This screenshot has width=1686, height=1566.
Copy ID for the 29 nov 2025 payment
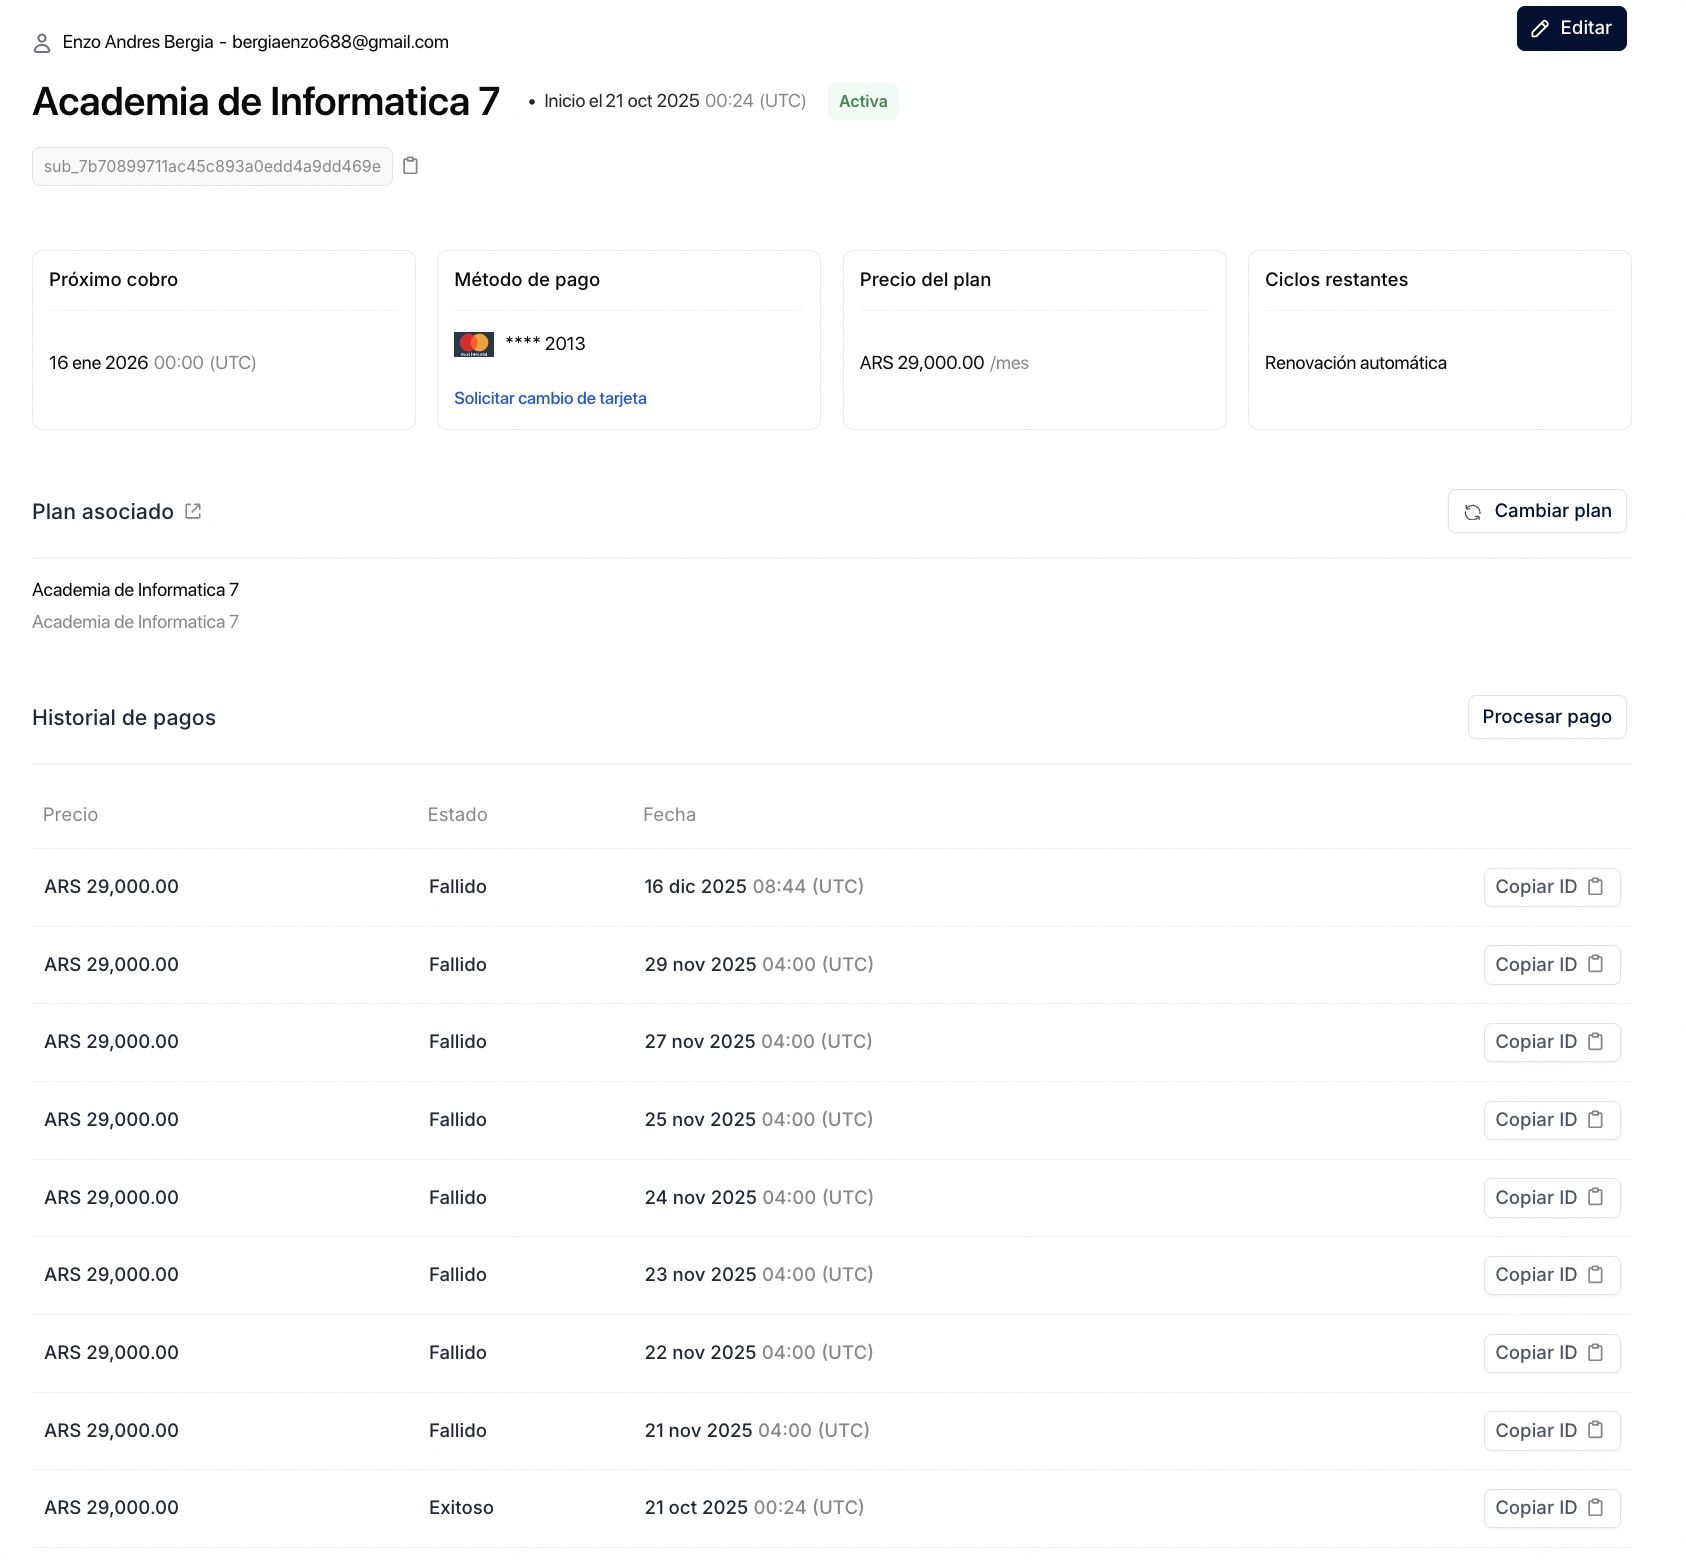[x=1552, y=965]
